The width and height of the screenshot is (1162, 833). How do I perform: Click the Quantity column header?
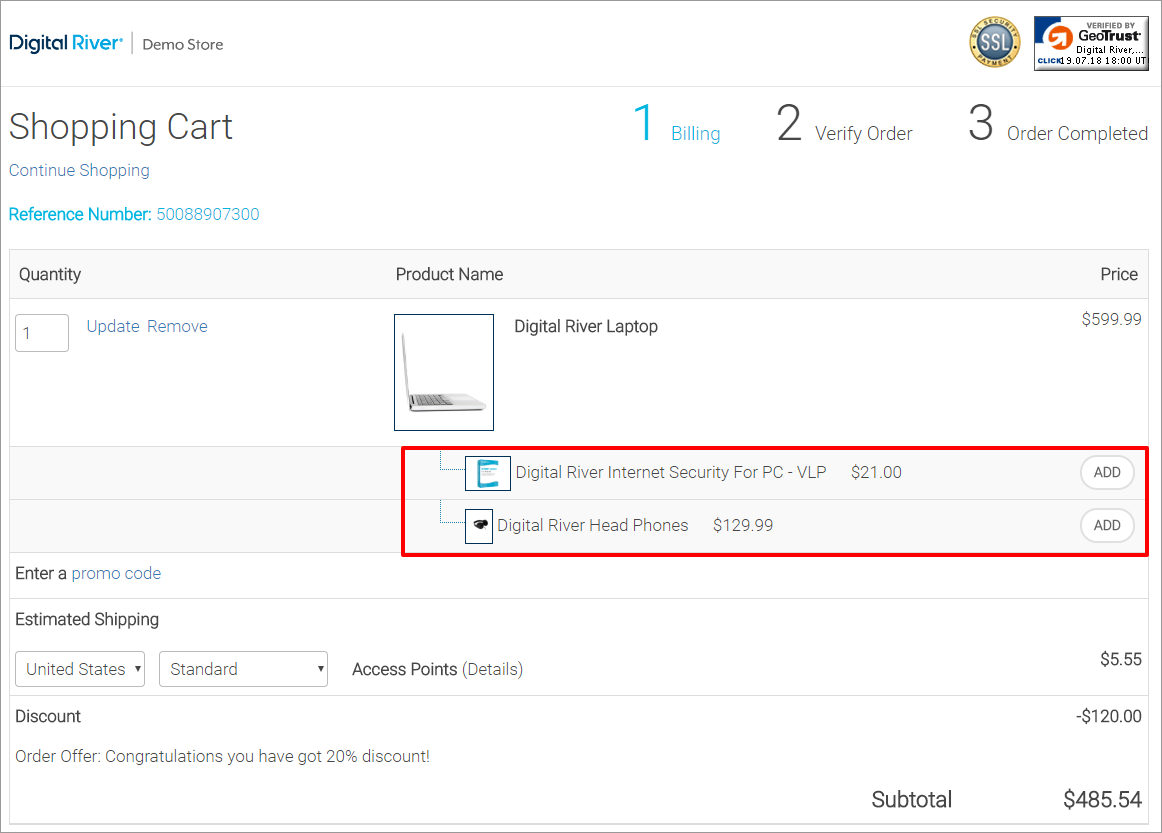click(x=50, y=275)
